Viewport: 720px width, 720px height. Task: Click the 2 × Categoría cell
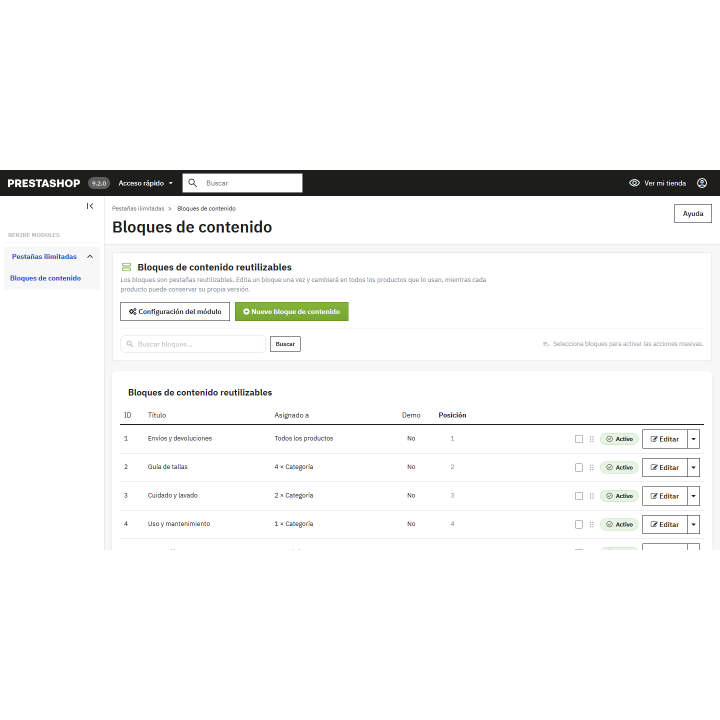(x=294, y=495)
